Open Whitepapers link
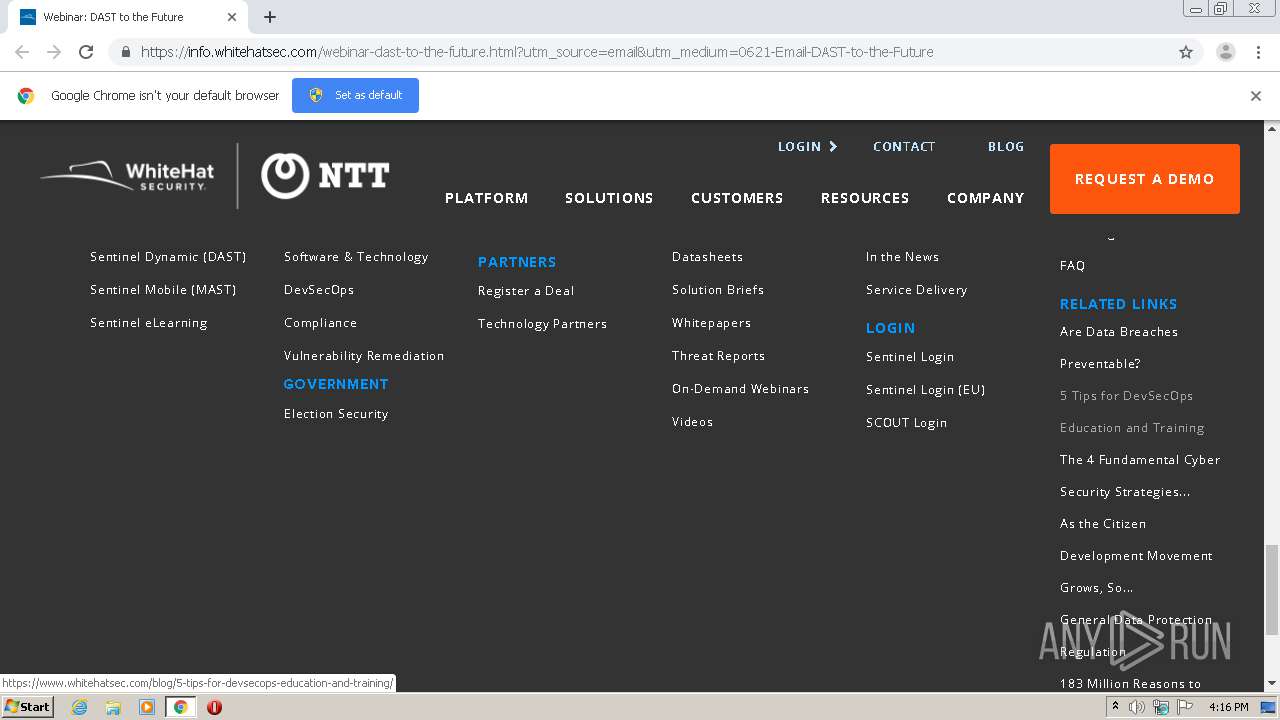The width and height of the screenshot is (1280, 720). 711,323
